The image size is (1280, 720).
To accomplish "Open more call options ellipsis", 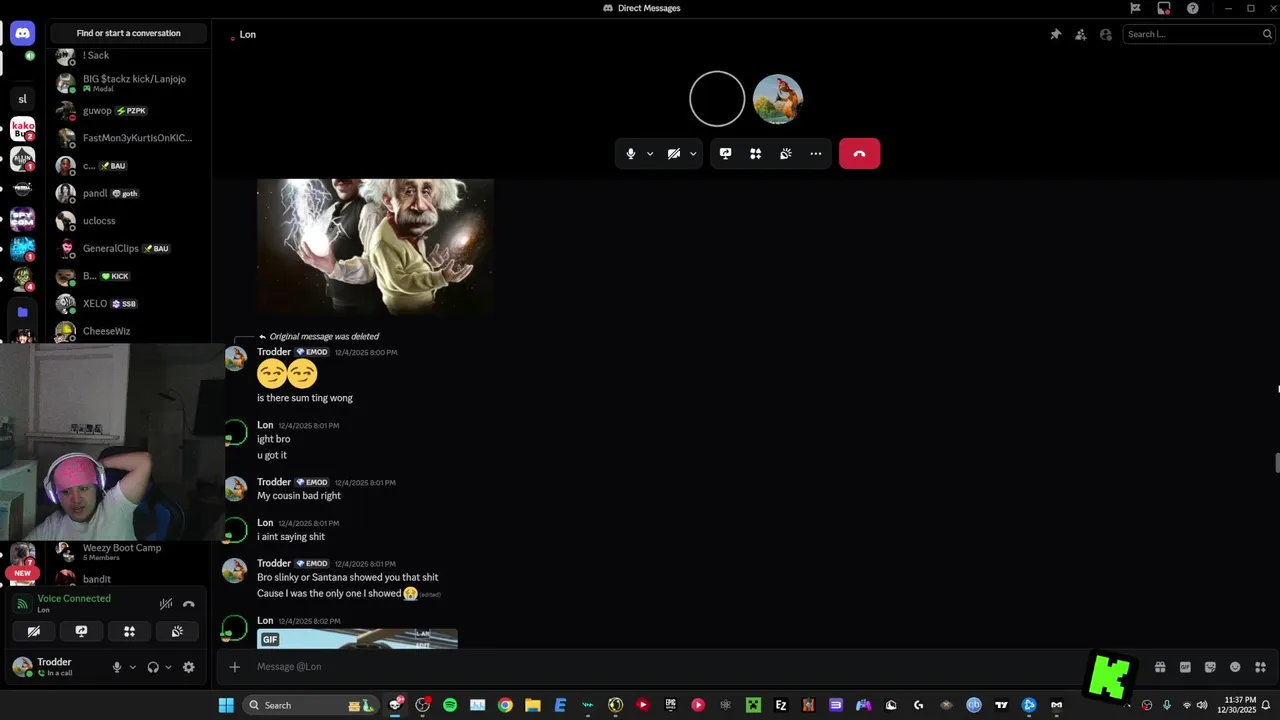I will click(816, 154).
